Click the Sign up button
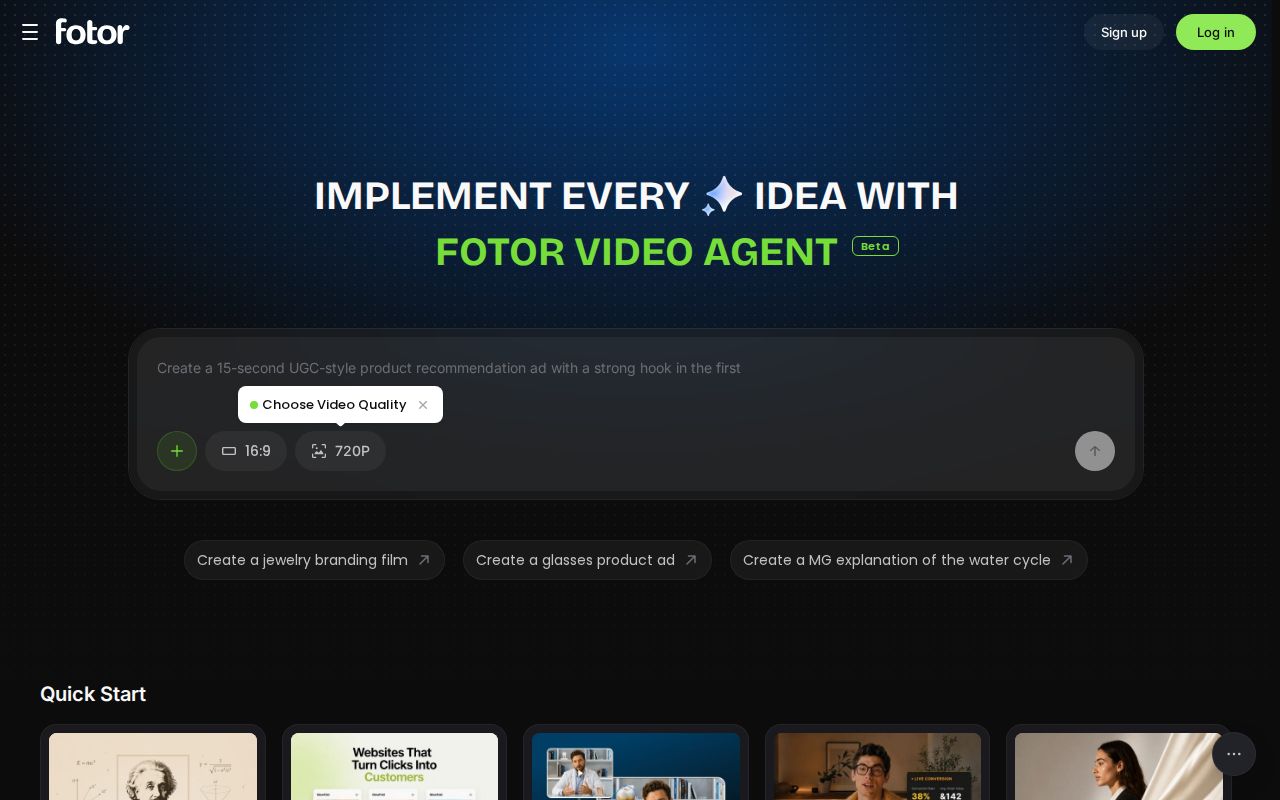This screenshot has width=1280, height=800. point(1124,32)
